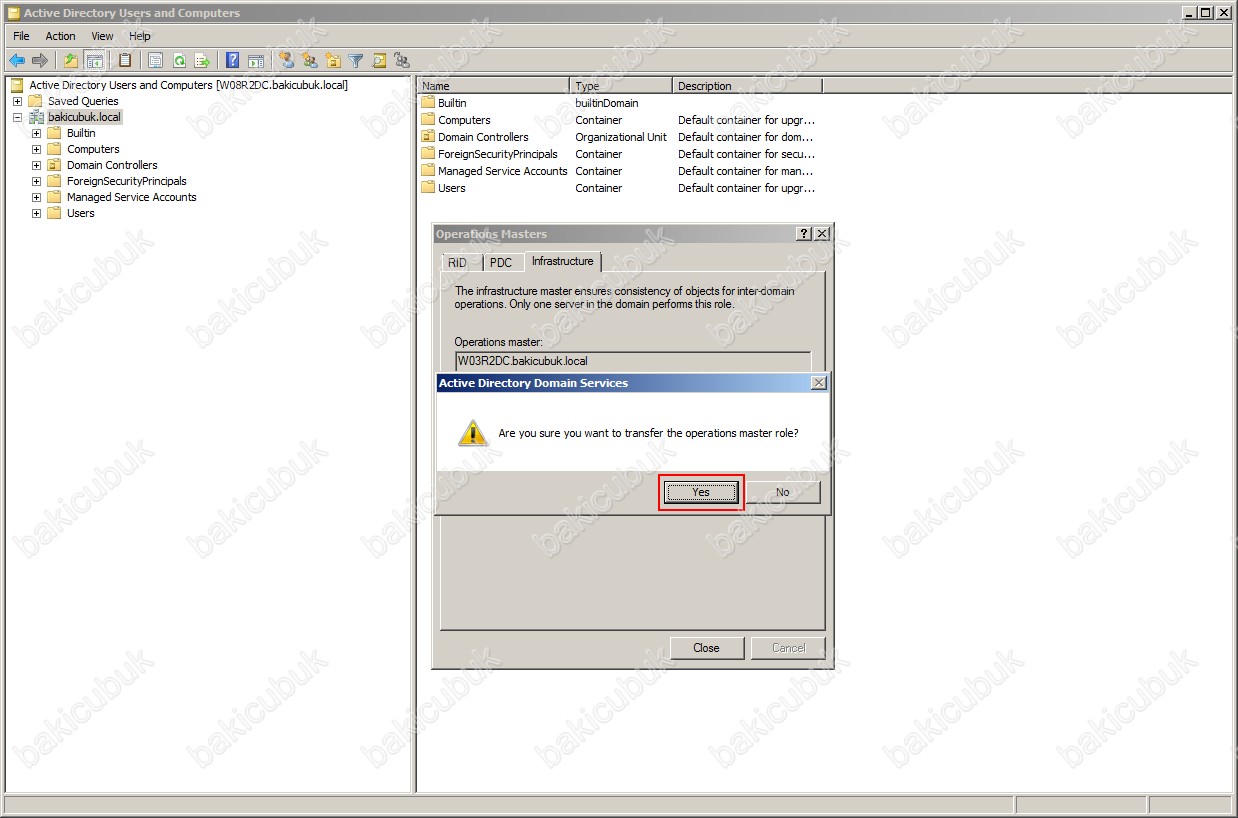Viewport: 1238px width, 818px height.
Task: Select bakicubuk.local in the tree
Action: pos(84,117)
